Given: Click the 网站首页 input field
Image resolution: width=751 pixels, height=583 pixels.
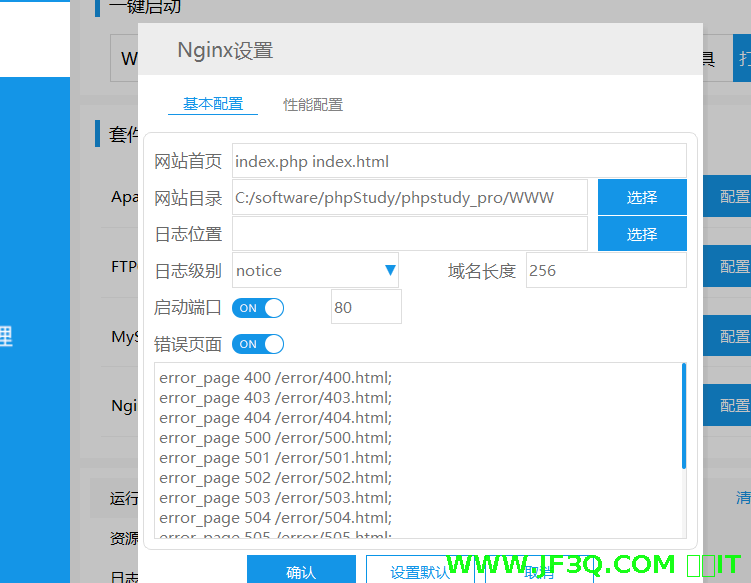Looking at the screenshot, I should [459, 161].
